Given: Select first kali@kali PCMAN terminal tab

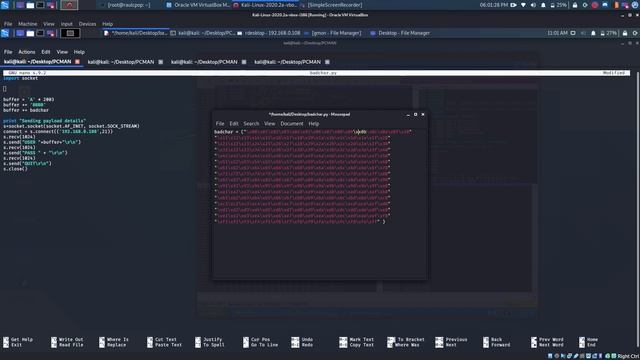Looking at the screenshot, I should 38,62.
